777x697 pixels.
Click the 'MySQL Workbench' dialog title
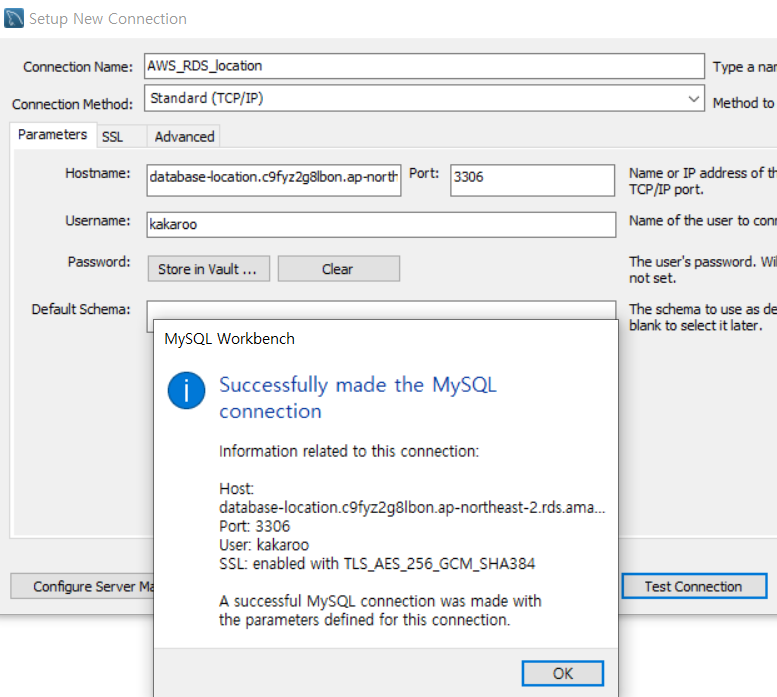coord(229,339)
